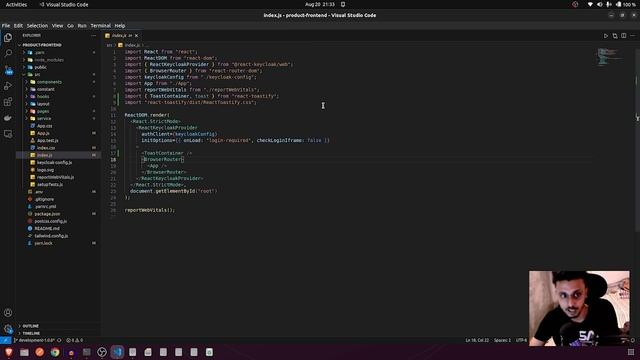Open the File menu
The height and width of the screenshot is (360, 640).
tap(6, 25)
